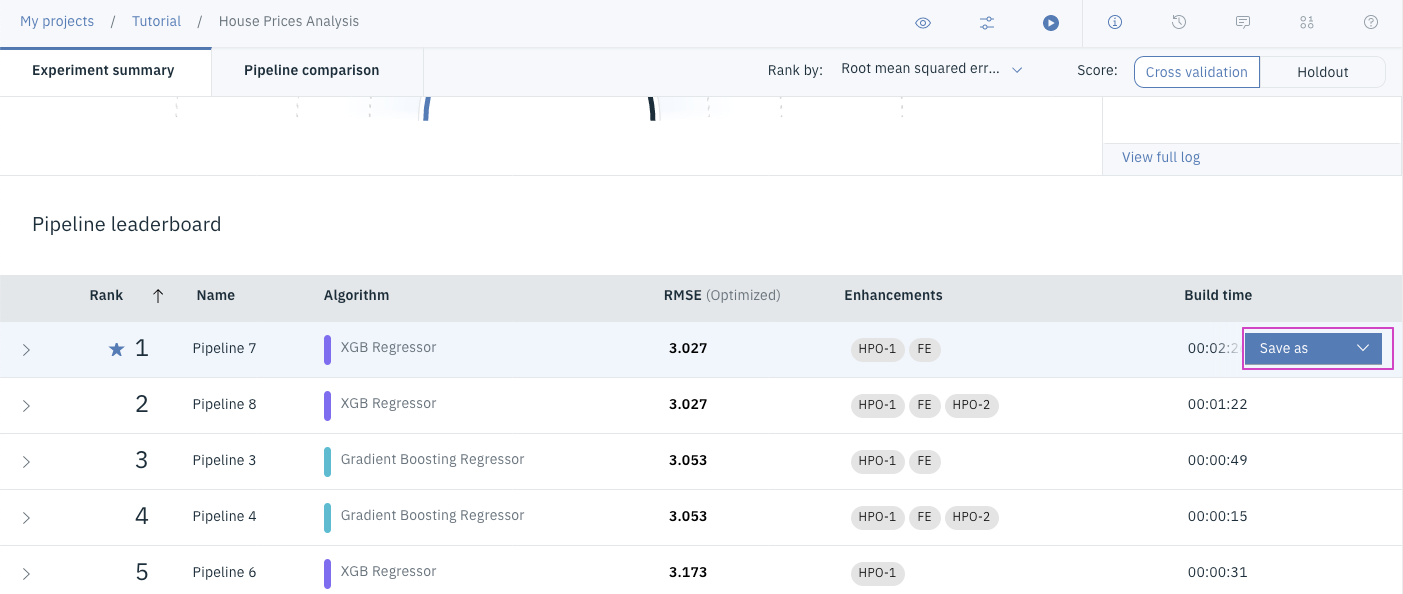Click XGB Regressor in Pipeline 8 row
Image resolution: width=1403 pixels, height=594 pixels.
coord(388,403)
